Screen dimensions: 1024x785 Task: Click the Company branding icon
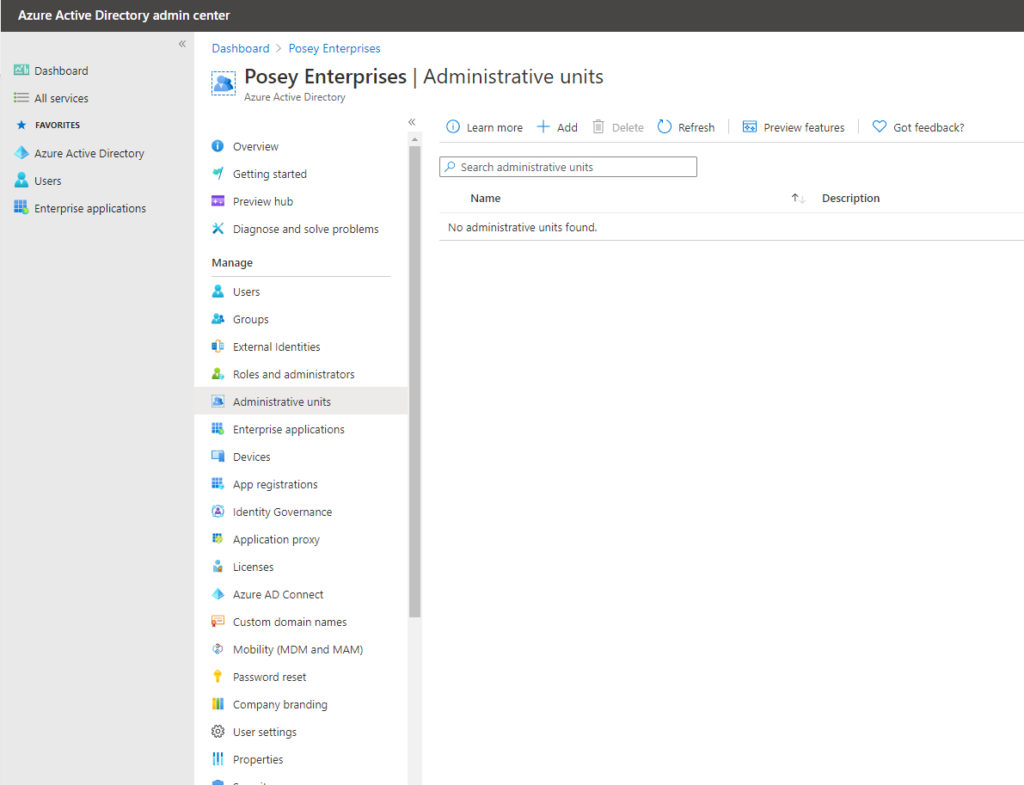tap(217, 704)
